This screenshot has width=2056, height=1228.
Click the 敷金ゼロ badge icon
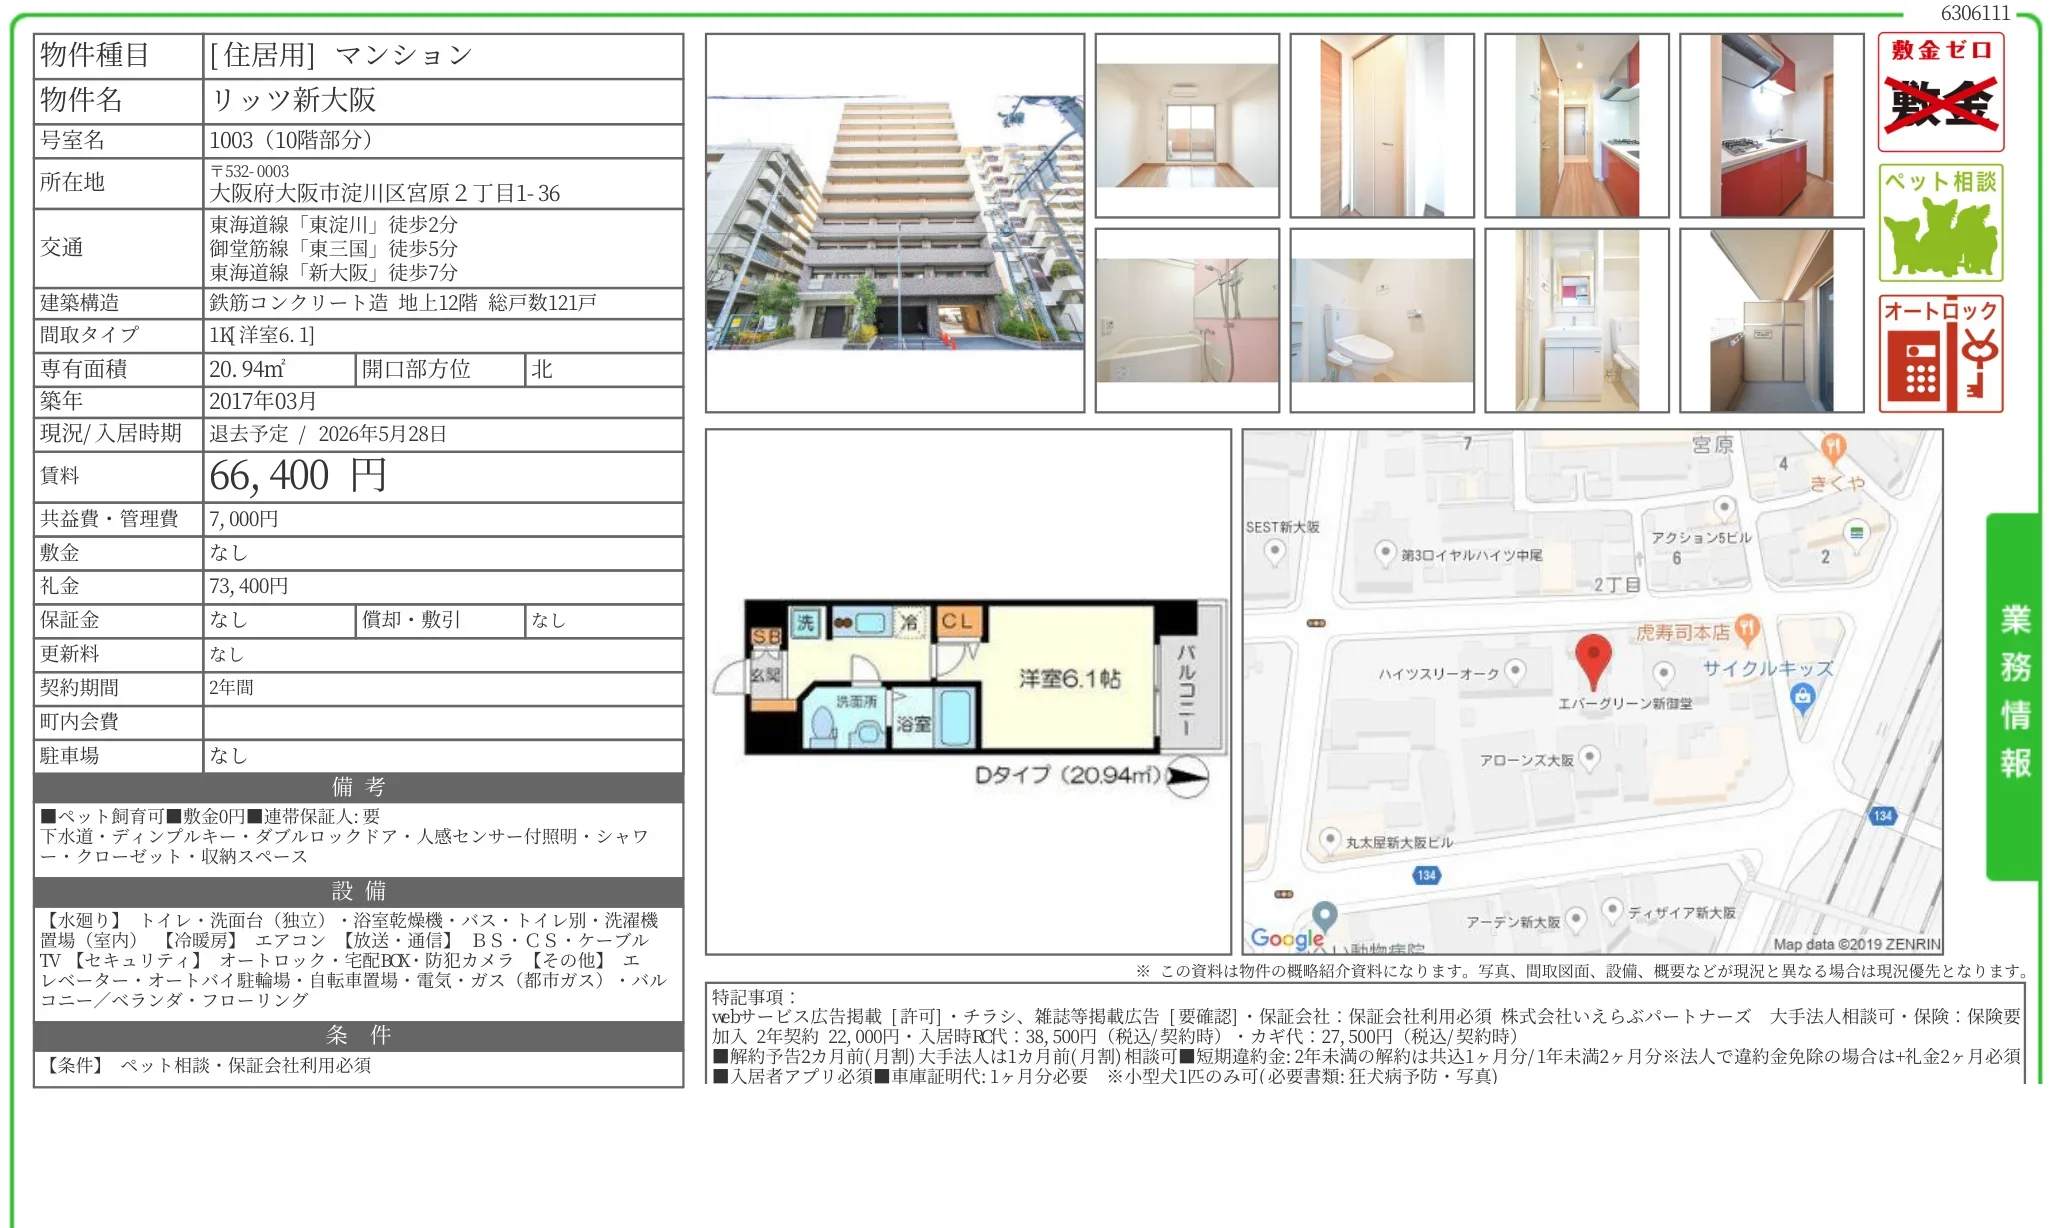tap(1940, 92)
